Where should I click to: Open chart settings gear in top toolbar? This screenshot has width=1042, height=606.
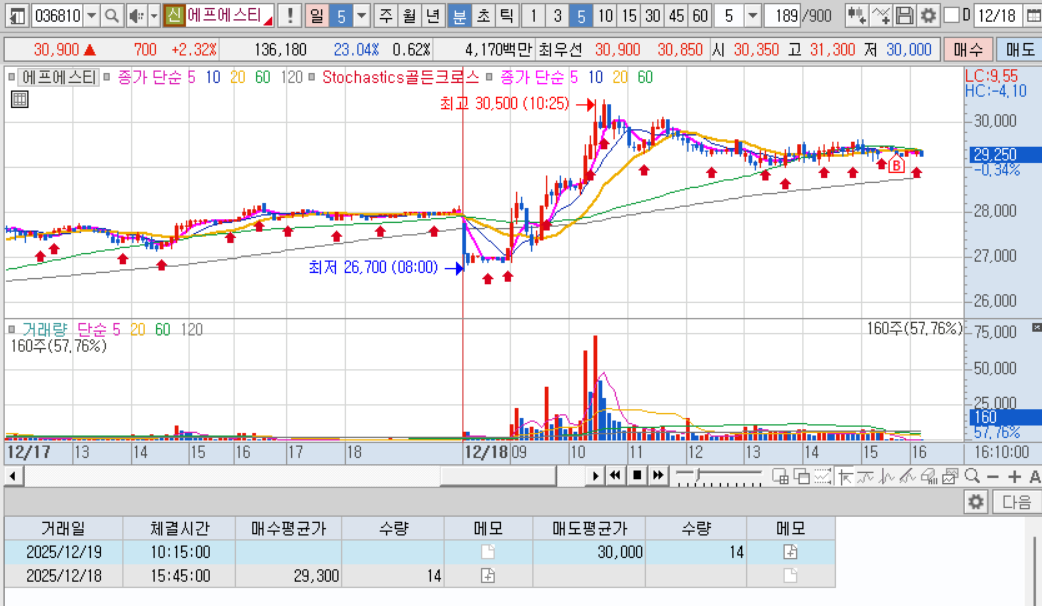pyautogui.click(x=928, y=15)
